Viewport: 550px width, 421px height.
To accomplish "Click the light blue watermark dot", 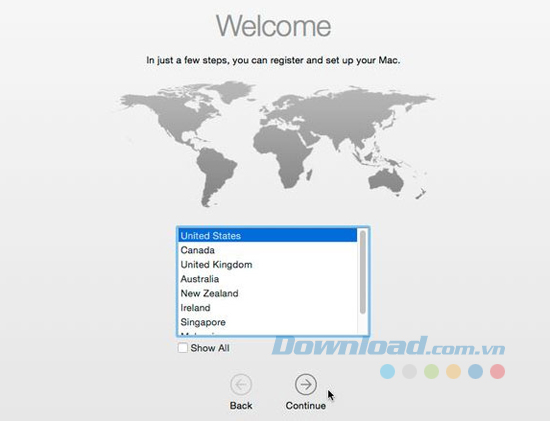I will (x=387, y=372).
